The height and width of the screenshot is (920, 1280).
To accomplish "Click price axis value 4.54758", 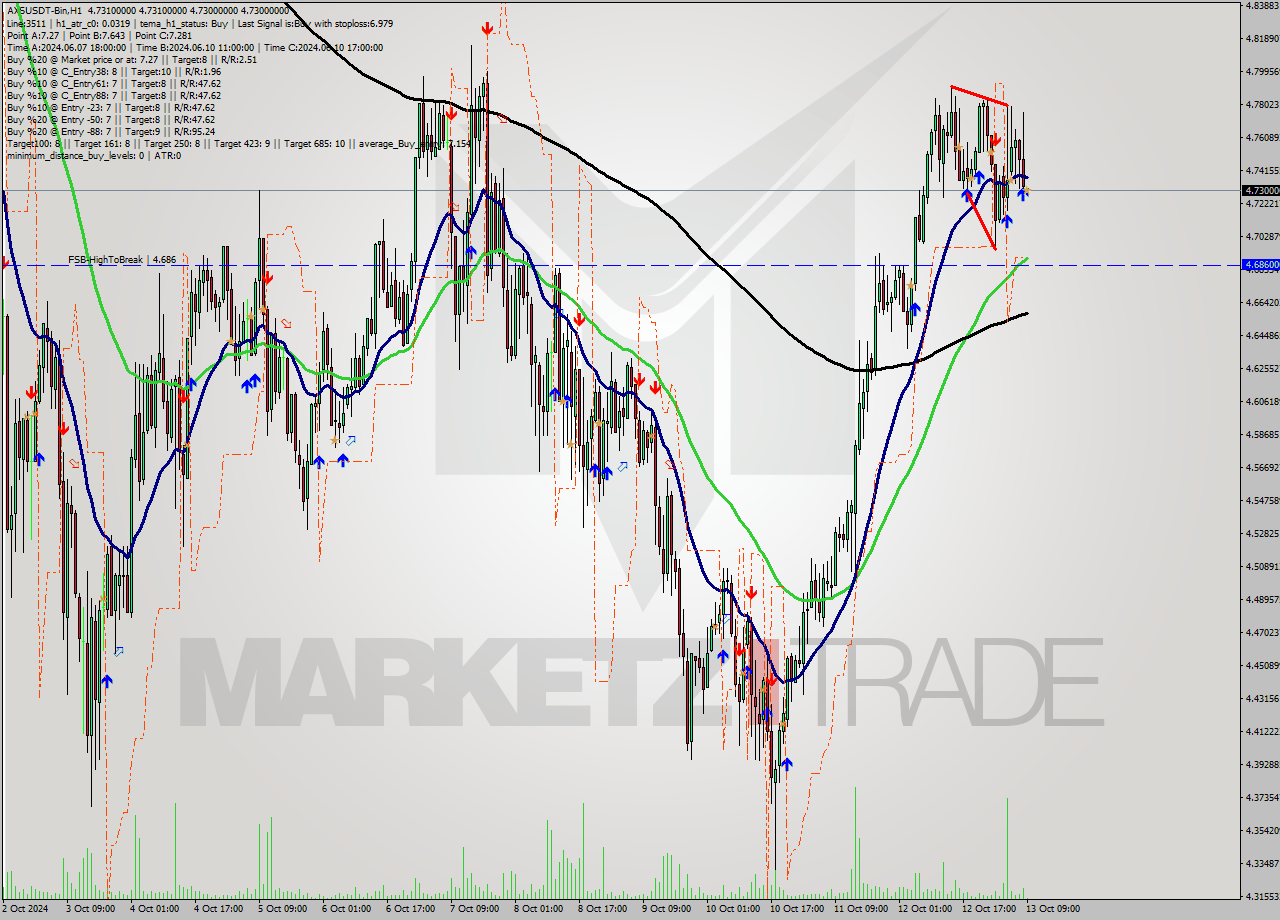I will (x=1262, y=500).
